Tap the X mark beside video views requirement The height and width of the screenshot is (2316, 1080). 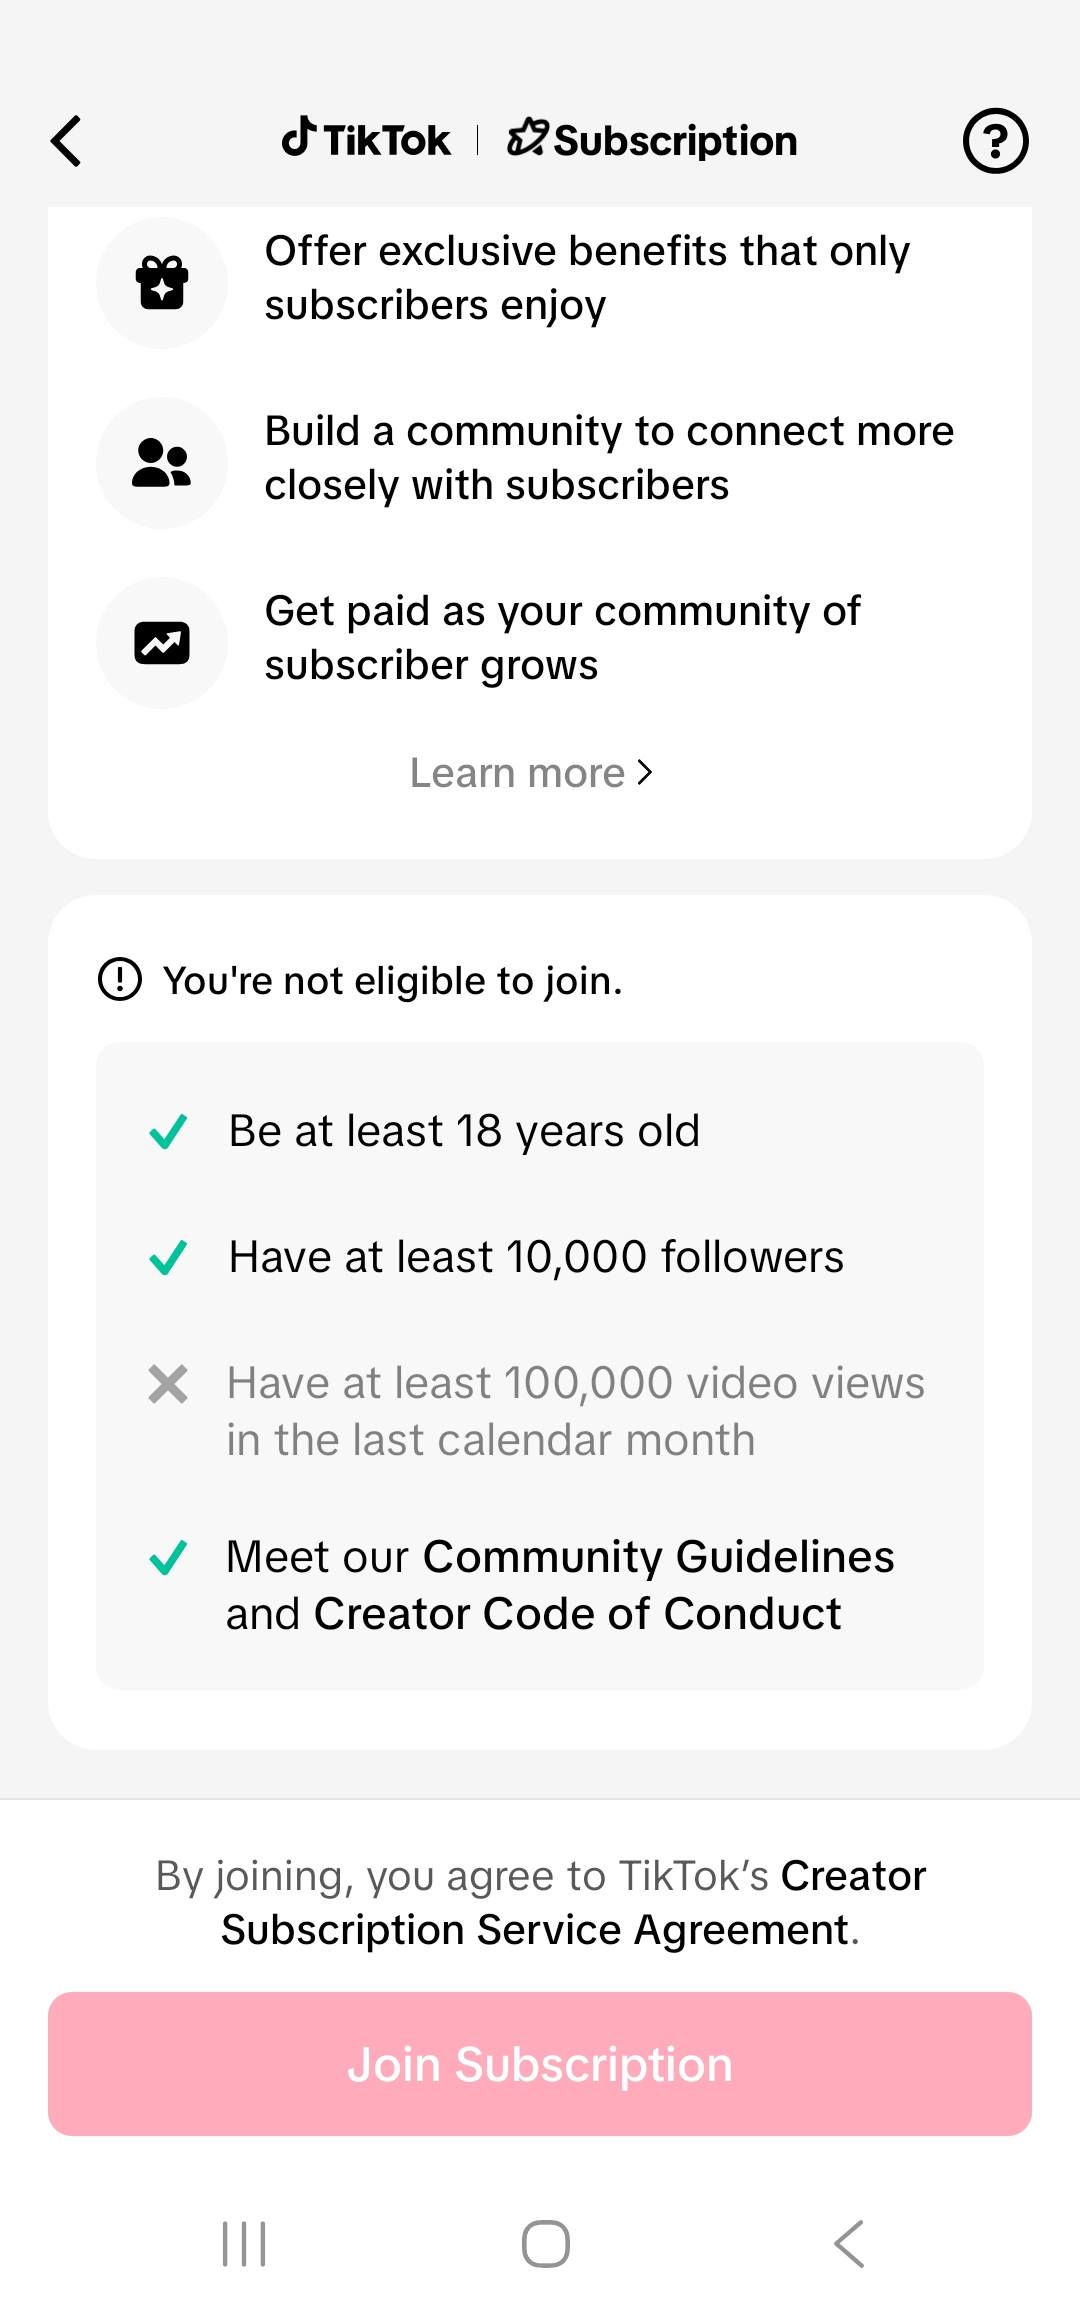[x=168, y=1385]
